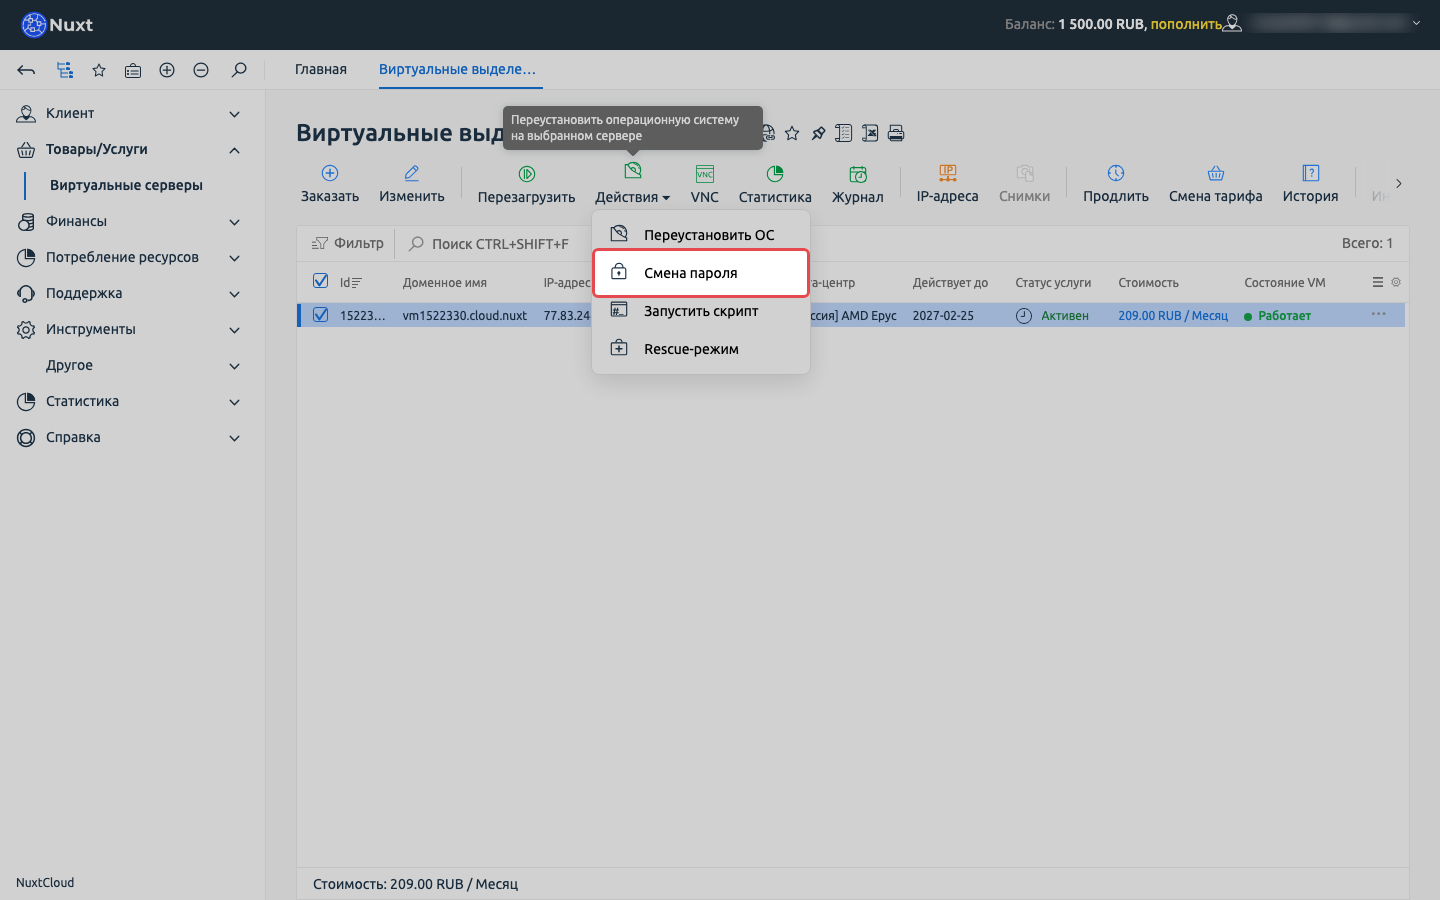Click the print icon beside the page title
Screen dimensions: 1440x900
pyautogui.click(x=896, y=133)
